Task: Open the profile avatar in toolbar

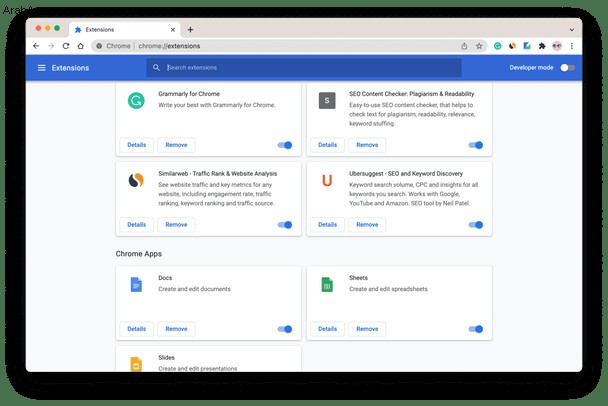Action: (x=557, y=46)
